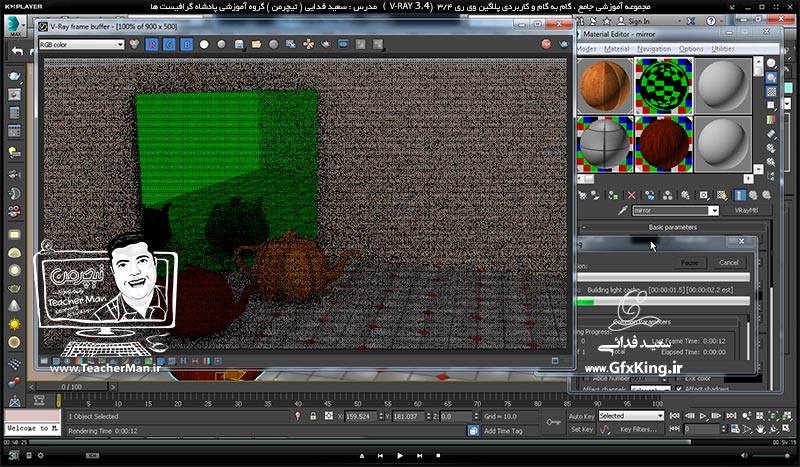Open the Navigation menu in Material Editor
This screenshot has height=467, width=800.
pos(654,49)
